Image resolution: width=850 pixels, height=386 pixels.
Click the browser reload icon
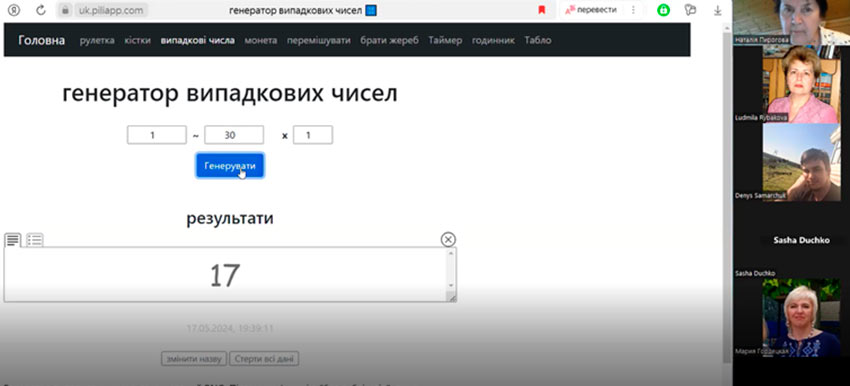(x=41, y=10)
